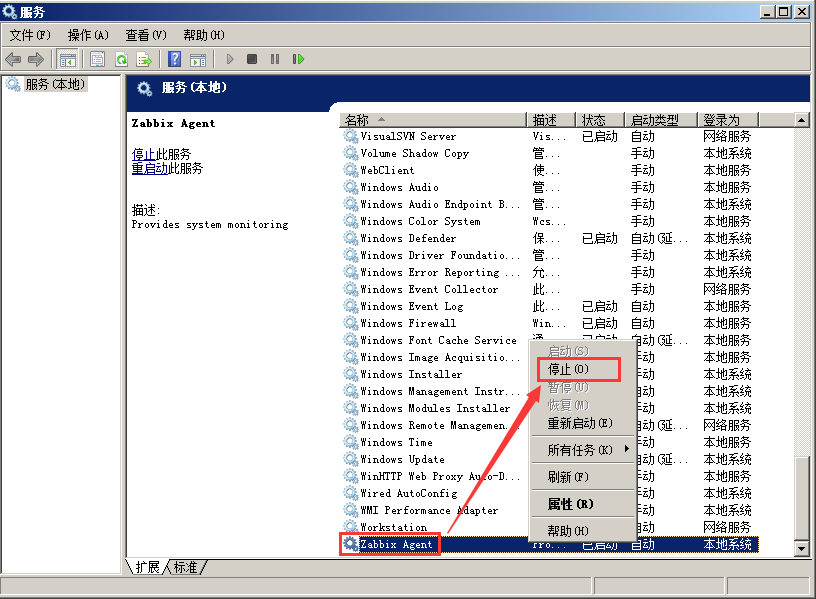This screenshot has height=599, width=816.
Task: Open the Properties toolbar icon
Action: pos(97,59)
